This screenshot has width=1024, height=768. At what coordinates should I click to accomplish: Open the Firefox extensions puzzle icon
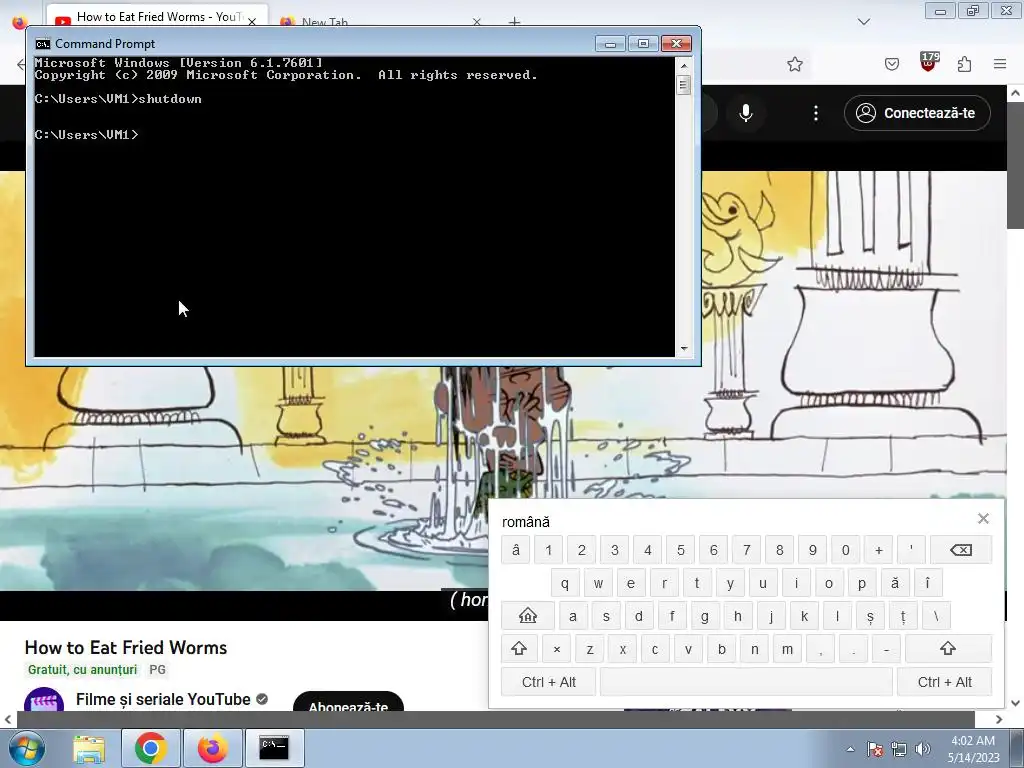[x=964, y=64]
